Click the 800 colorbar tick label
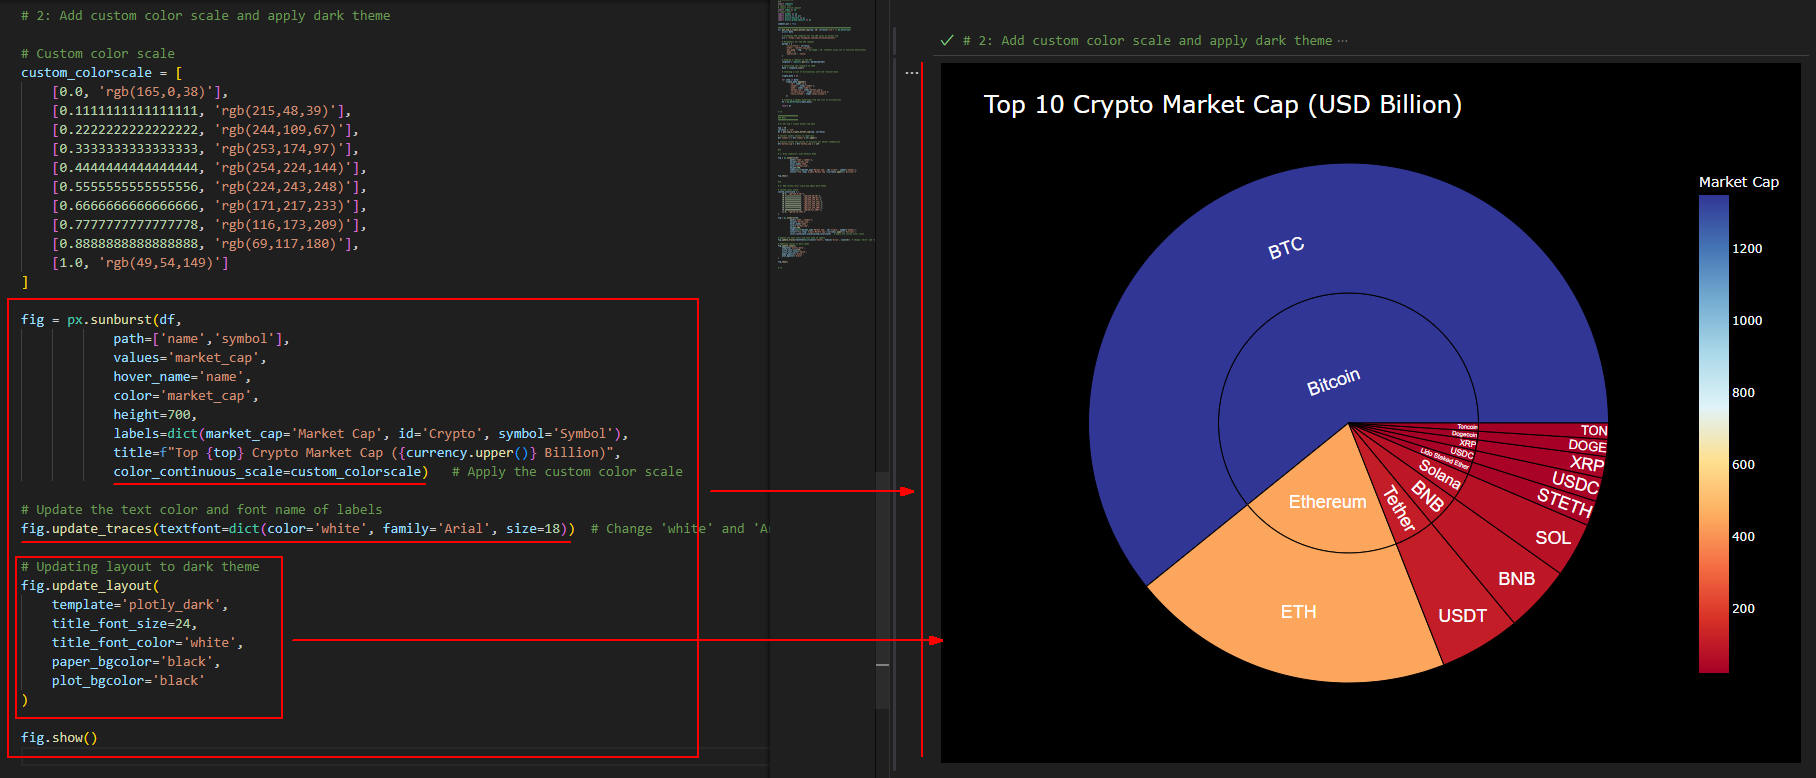The height and width of the screenshot is (778, 1816). coord(1743,393)
